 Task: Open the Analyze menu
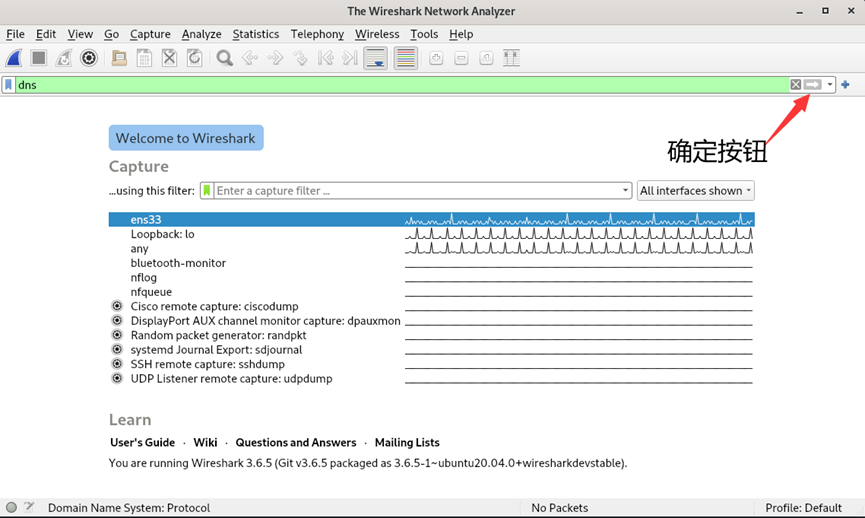[201, 34]
